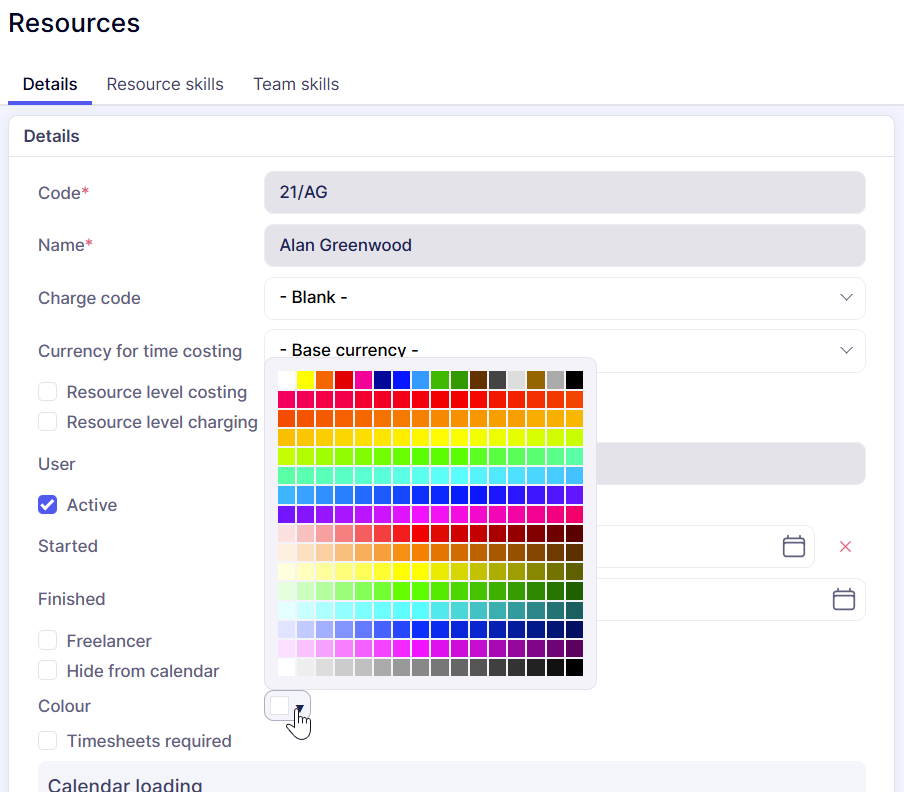Pick the yellow swatch in palette top row
Viewport: 904px width, 792px height.
(306, 380)
